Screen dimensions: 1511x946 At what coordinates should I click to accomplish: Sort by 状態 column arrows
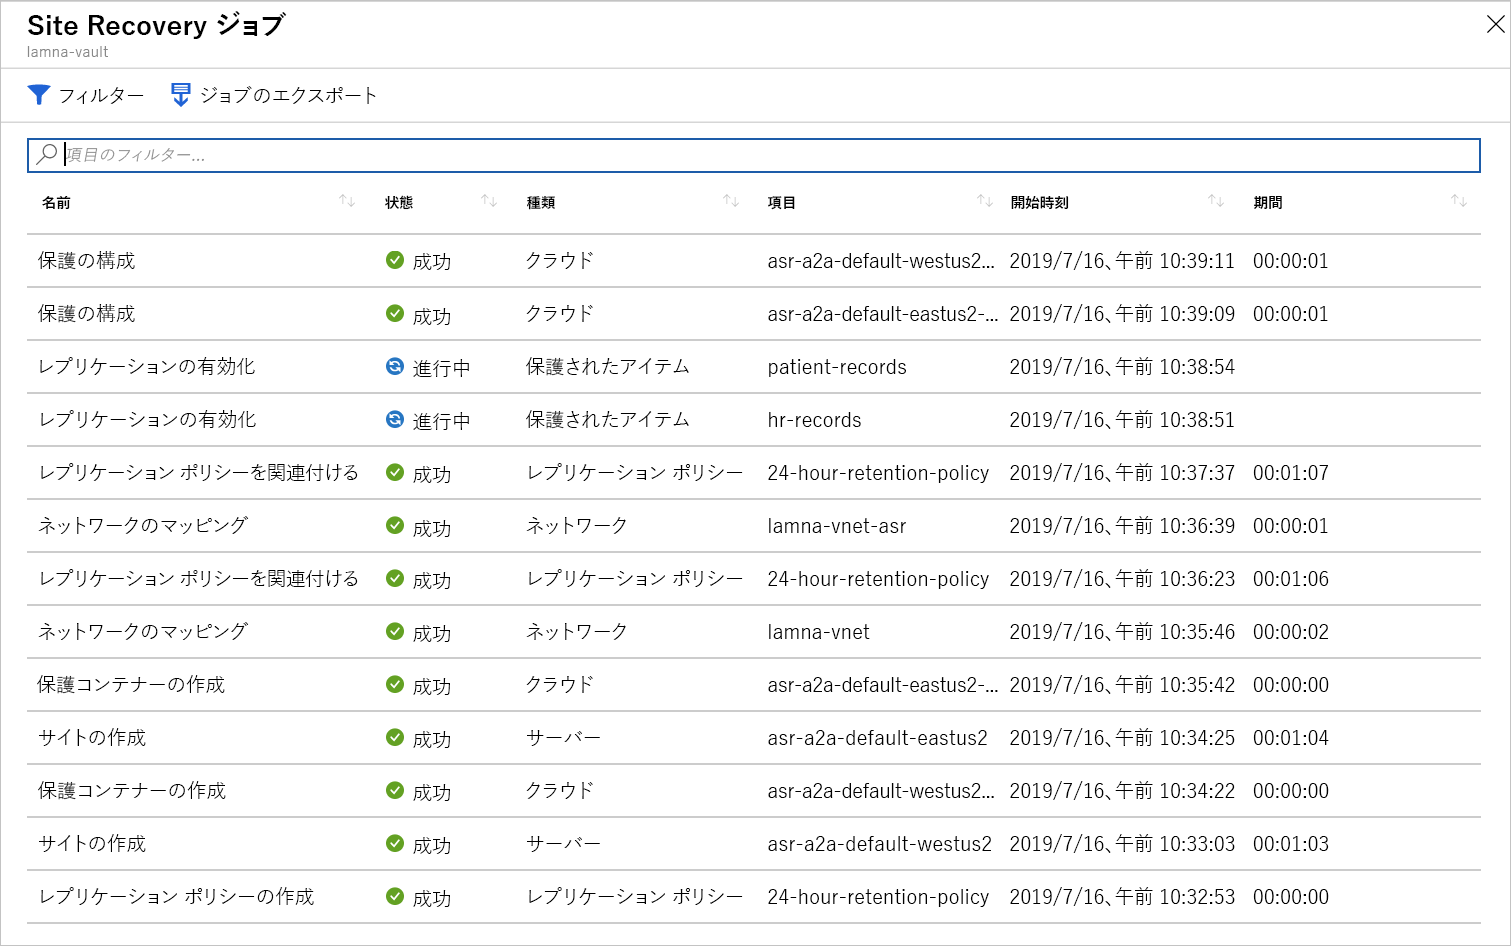click(489, 201)
